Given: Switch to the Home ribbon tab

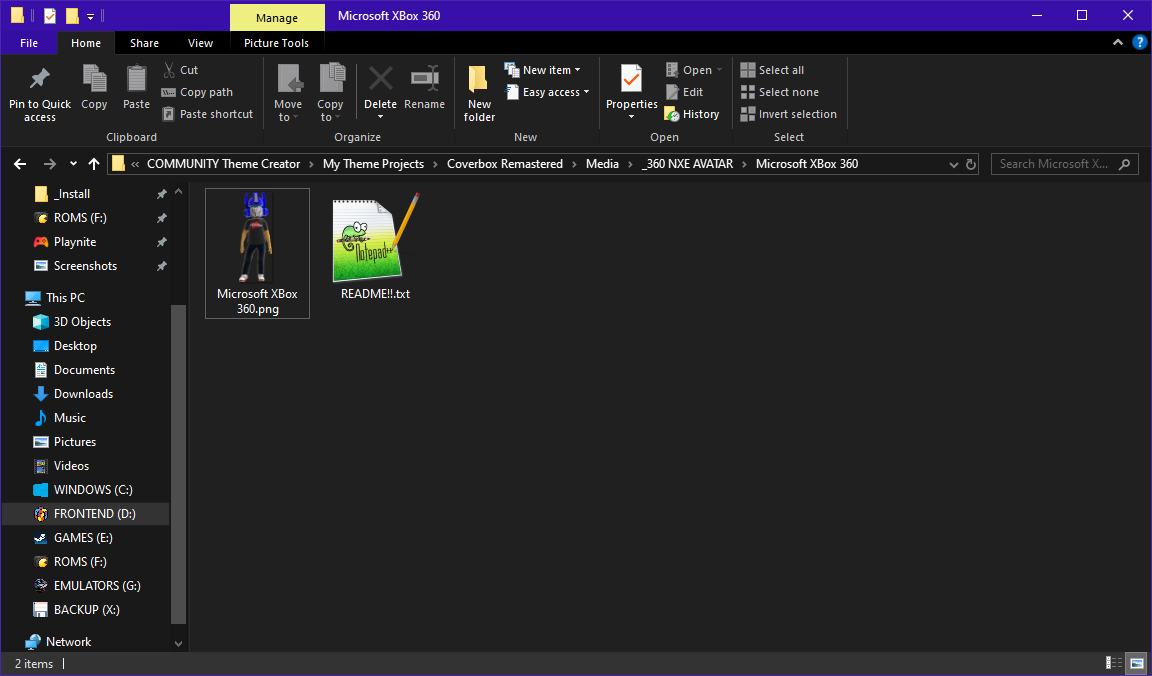Looking at the screenshot, I should tap(86, 43).
